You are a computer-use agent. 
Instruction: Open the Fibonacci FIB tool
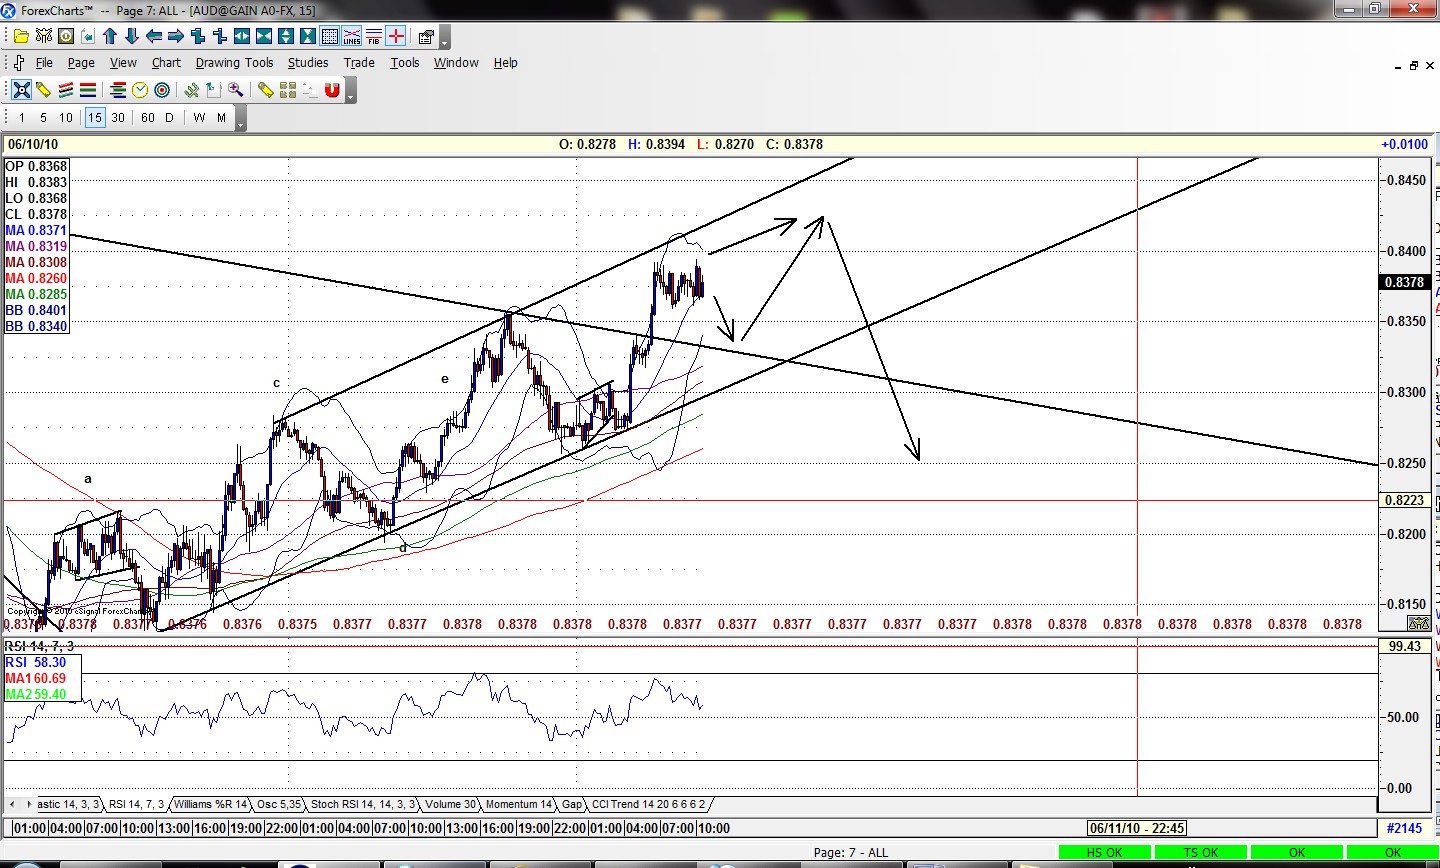point(373,38)
